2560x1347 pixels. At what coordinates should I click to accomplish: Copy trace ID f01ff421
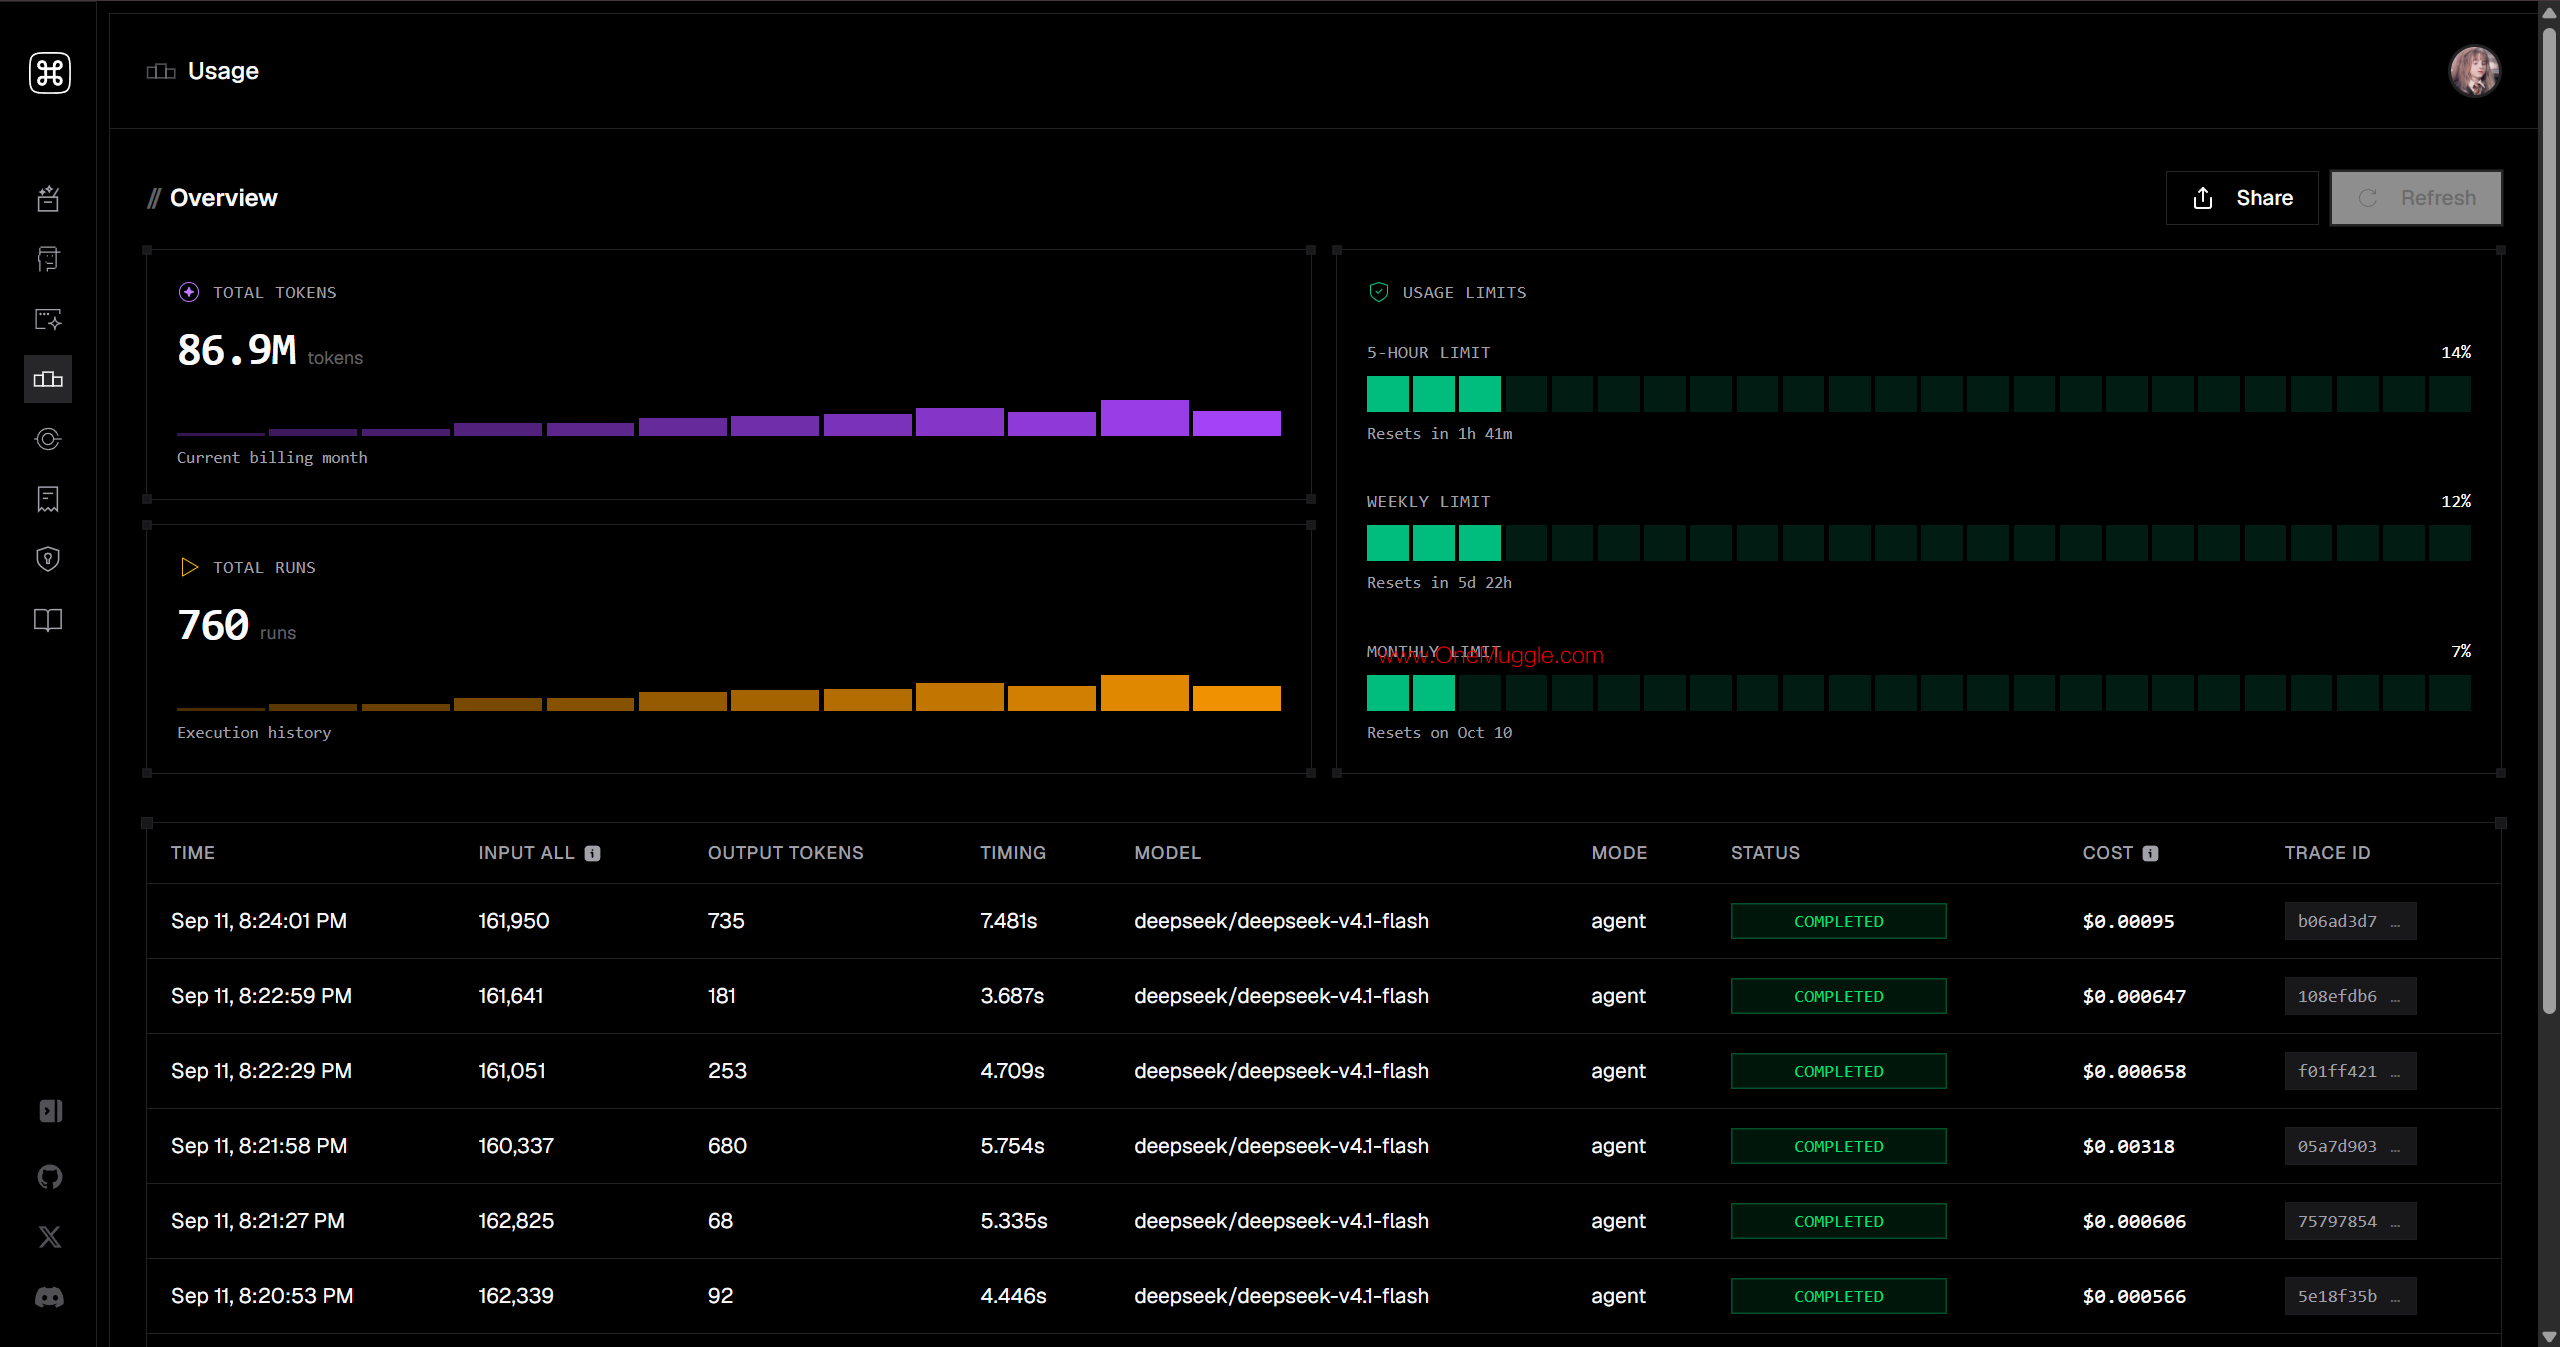click(x=2350, y=1071)
